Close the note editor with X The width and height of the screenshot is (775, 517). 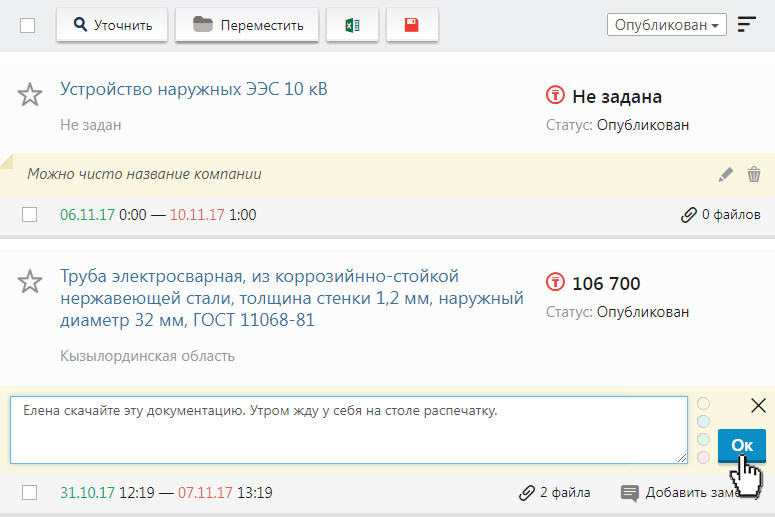tap(758, 405)
